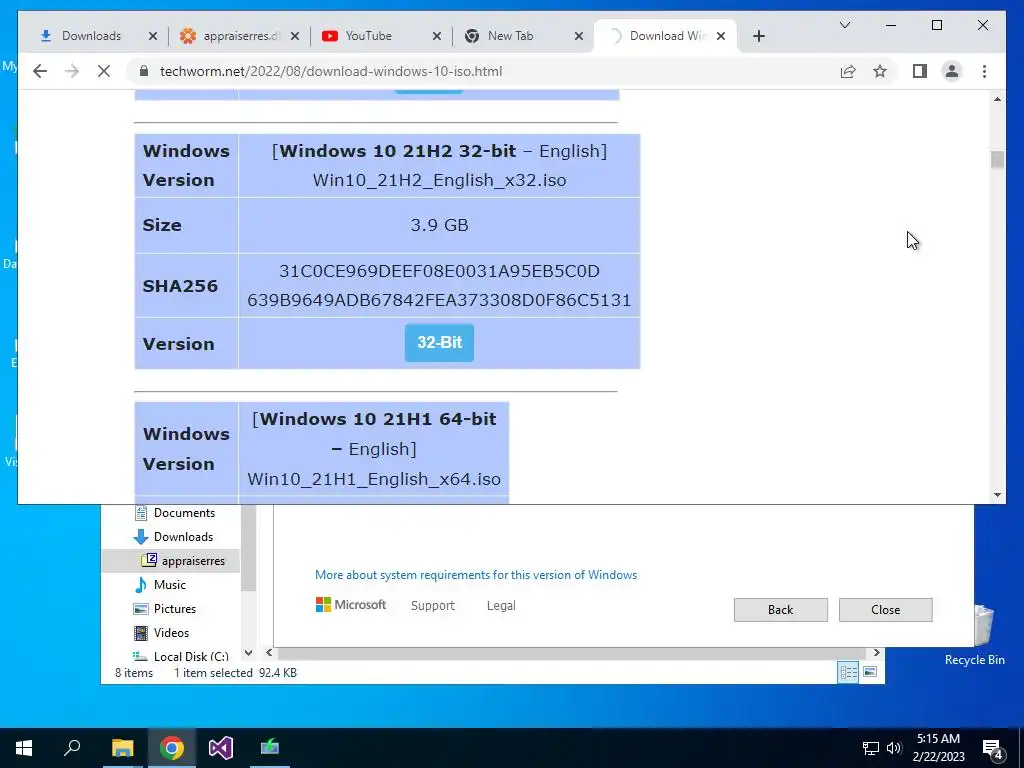Switch to the YouTube tab

(x=381, y=36)
